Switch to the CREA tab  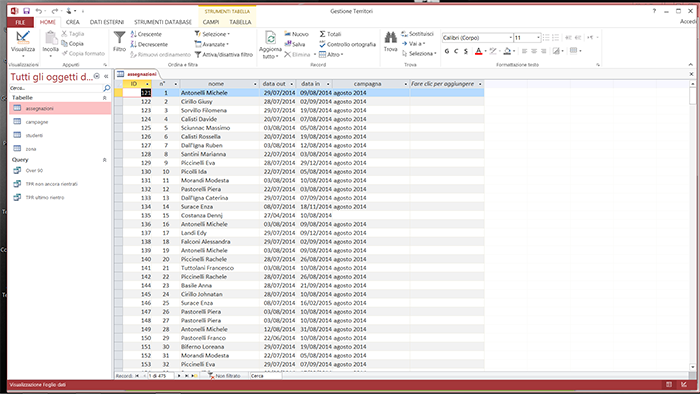(x=73, y=22)
